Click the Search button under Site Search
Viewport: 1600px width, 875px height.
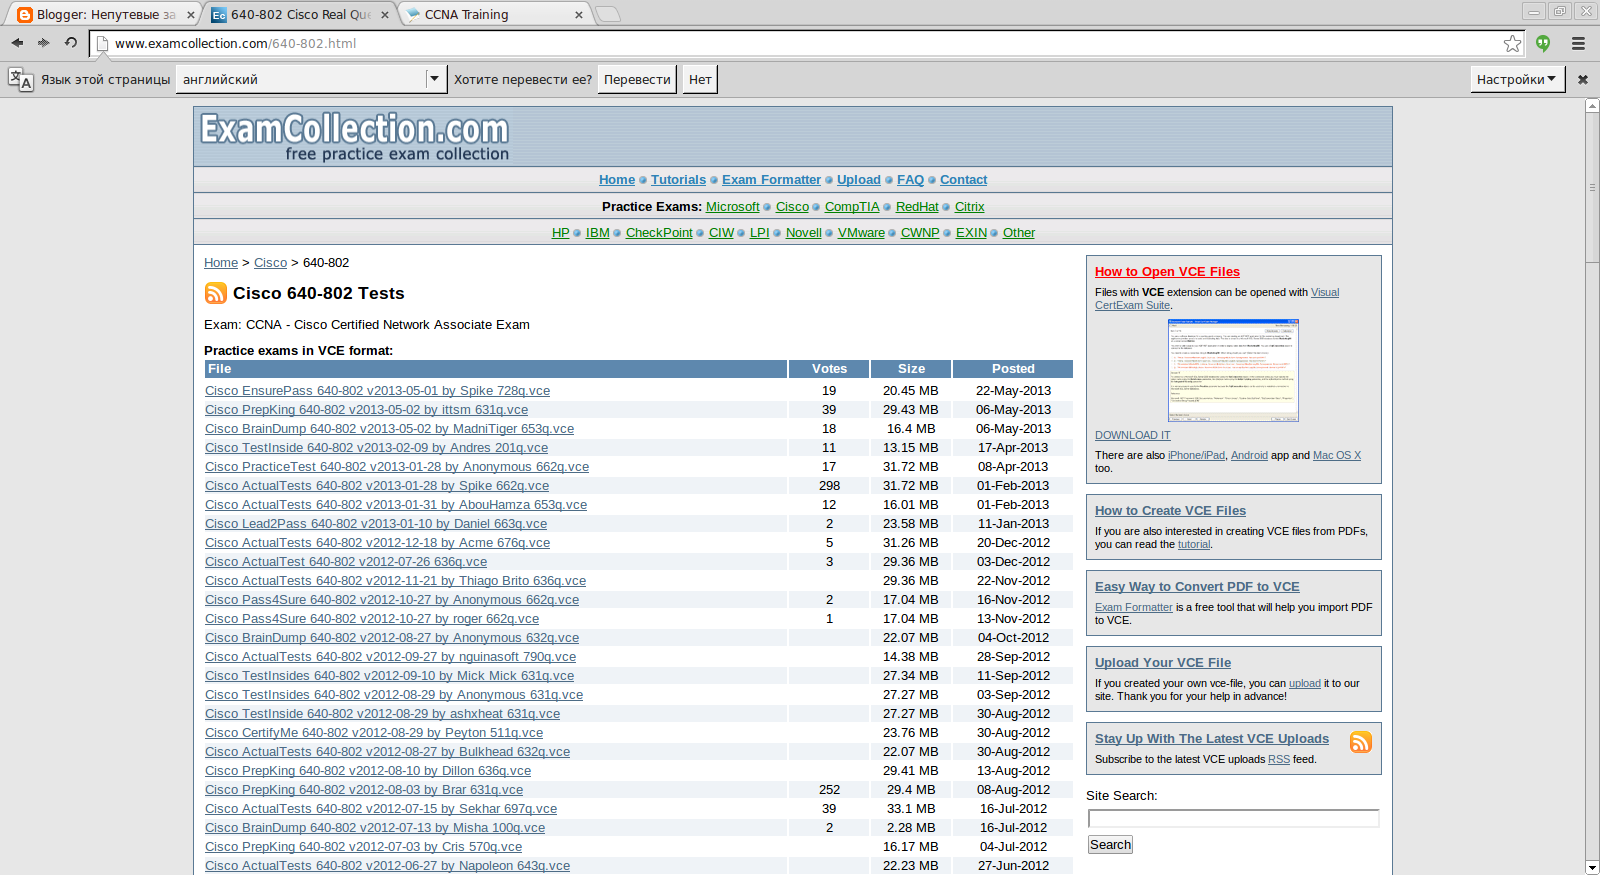1110,845
